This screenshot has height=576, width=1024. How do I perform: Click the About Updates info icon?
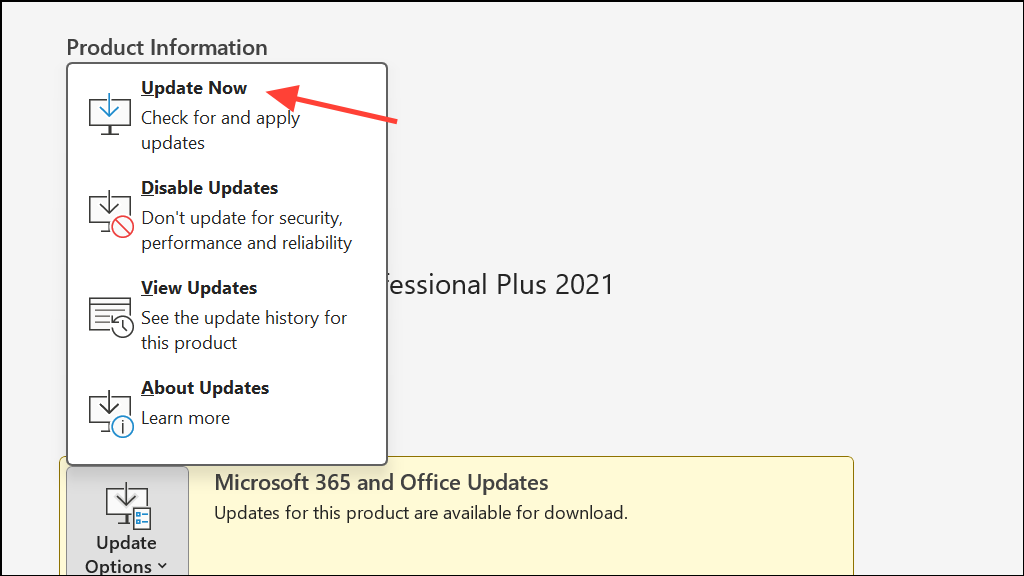pyautogui.click(x=111, y=413)
